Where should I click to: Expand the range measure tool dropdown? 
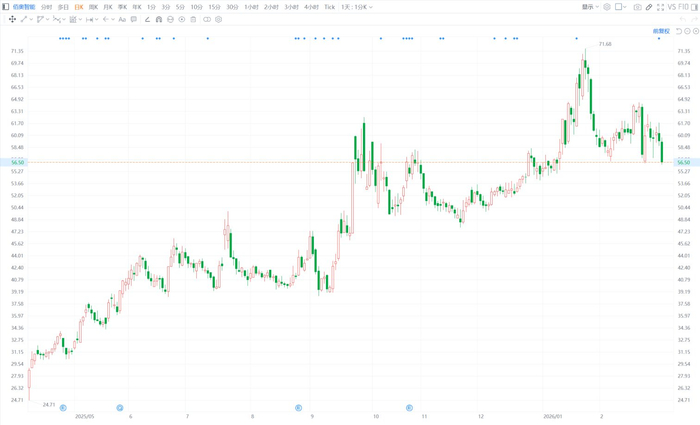(96, 20)
